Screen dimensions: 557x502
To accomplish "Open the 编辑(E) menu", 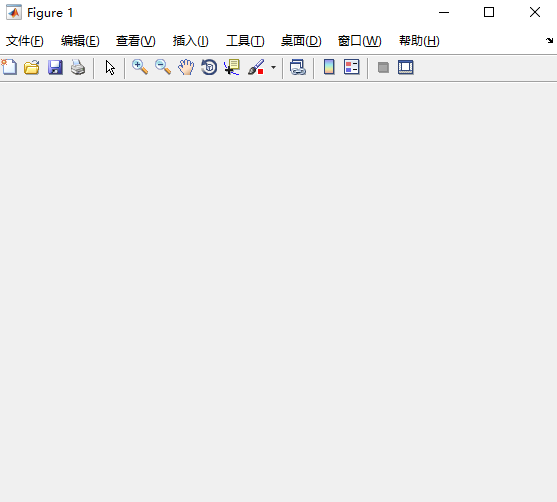I will (x=80, y=41).
